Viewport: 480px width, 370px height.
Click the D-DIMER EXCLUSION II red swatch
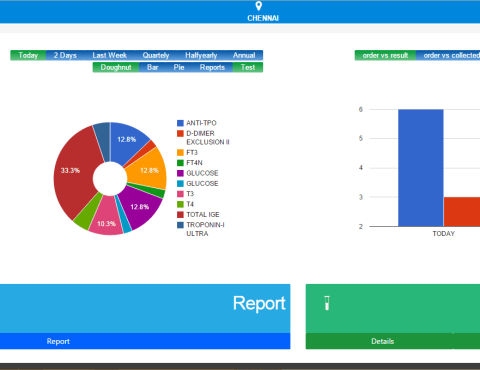[180, 133]
